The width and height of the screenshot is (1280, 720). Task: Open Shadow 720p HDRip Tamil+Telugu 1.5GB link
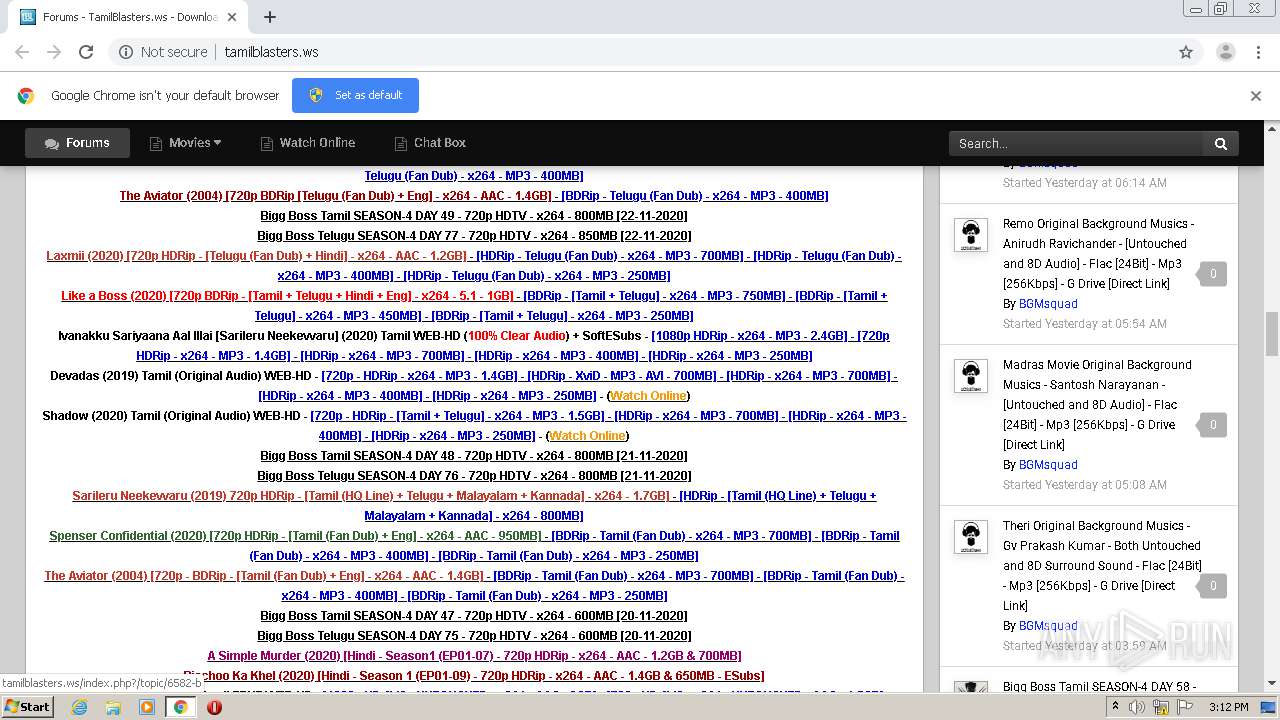pos(457,416)
